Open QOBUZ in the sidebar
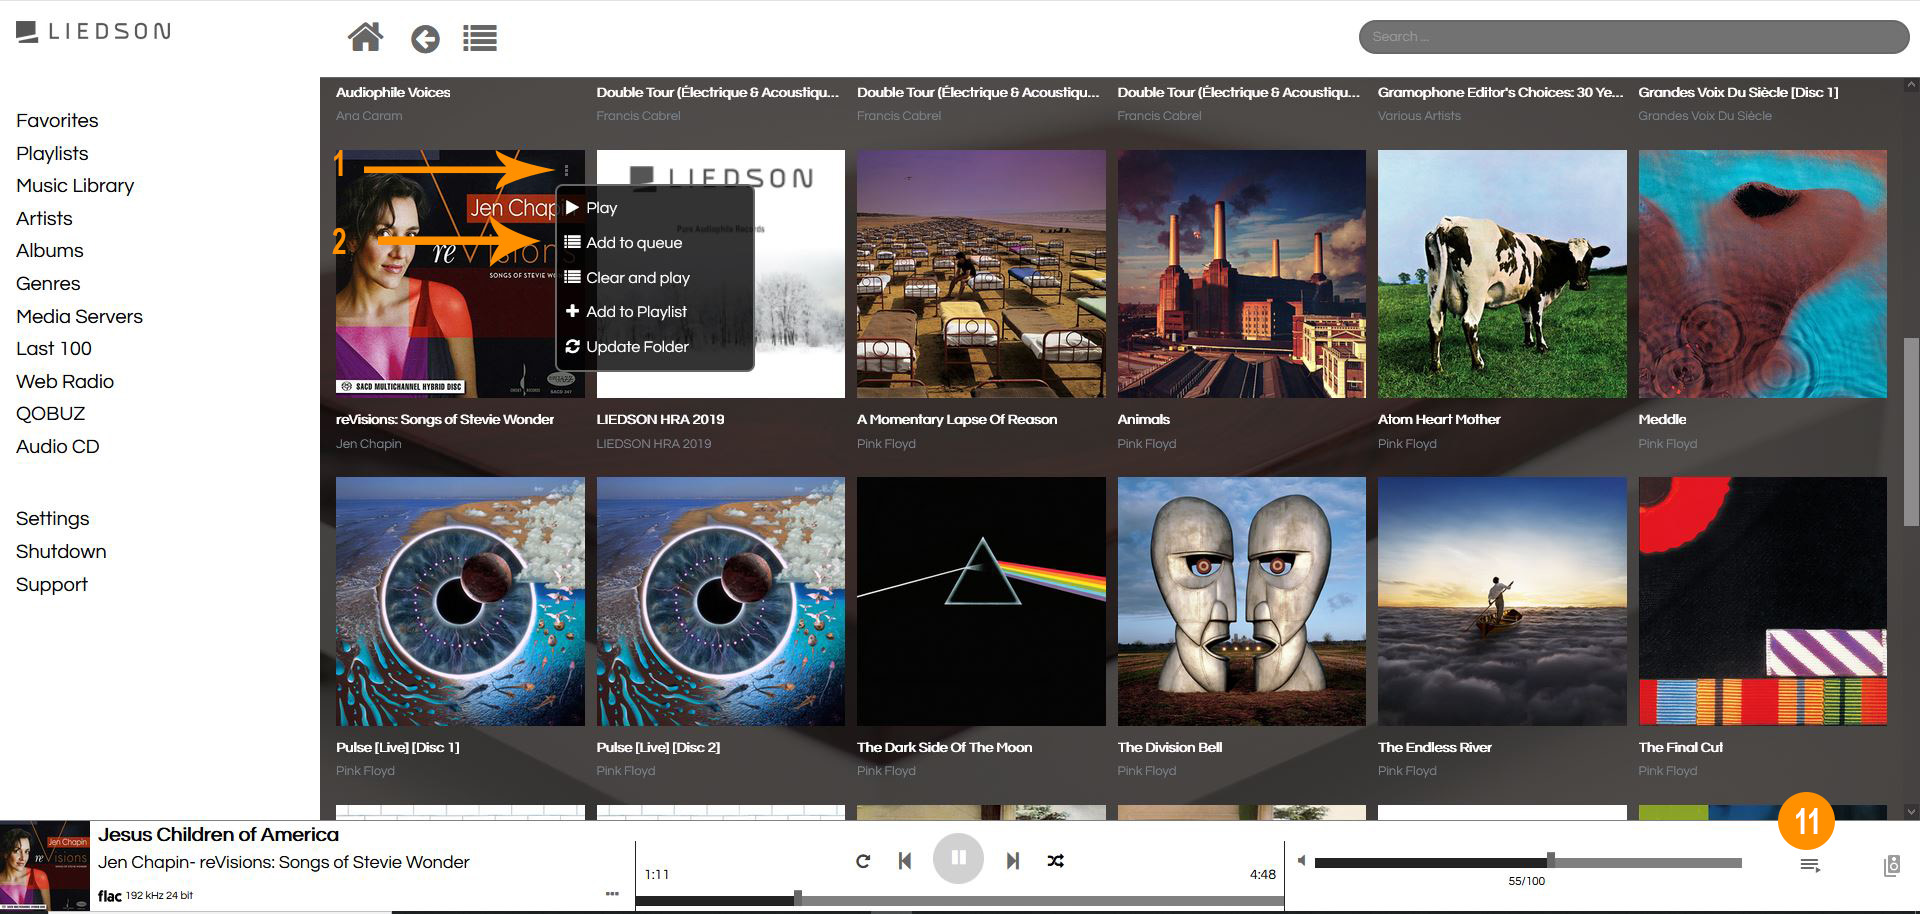 pyautogui.click(x=50, y=413)
